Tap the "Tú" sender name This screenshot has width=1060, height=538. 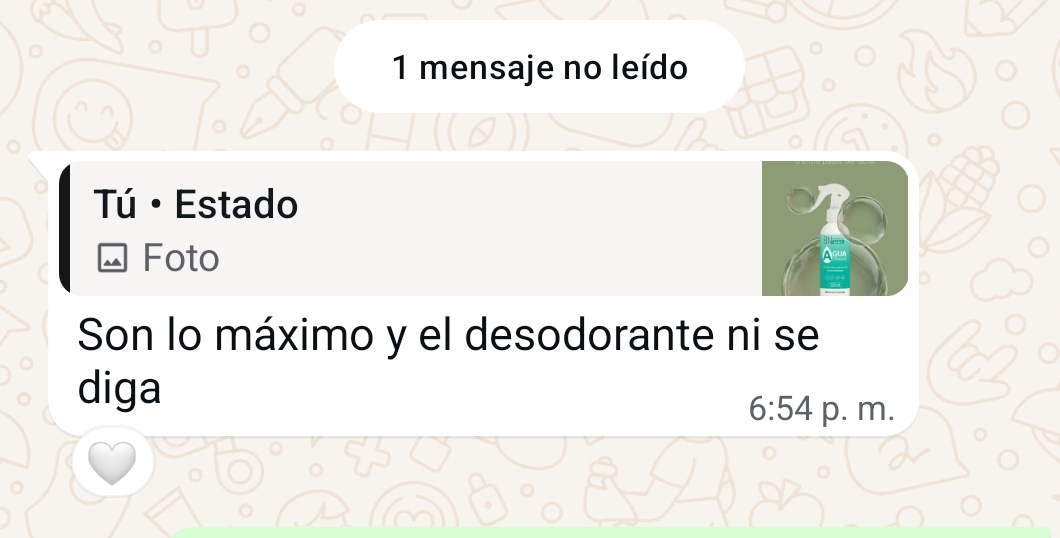click(x=115, y=204)
